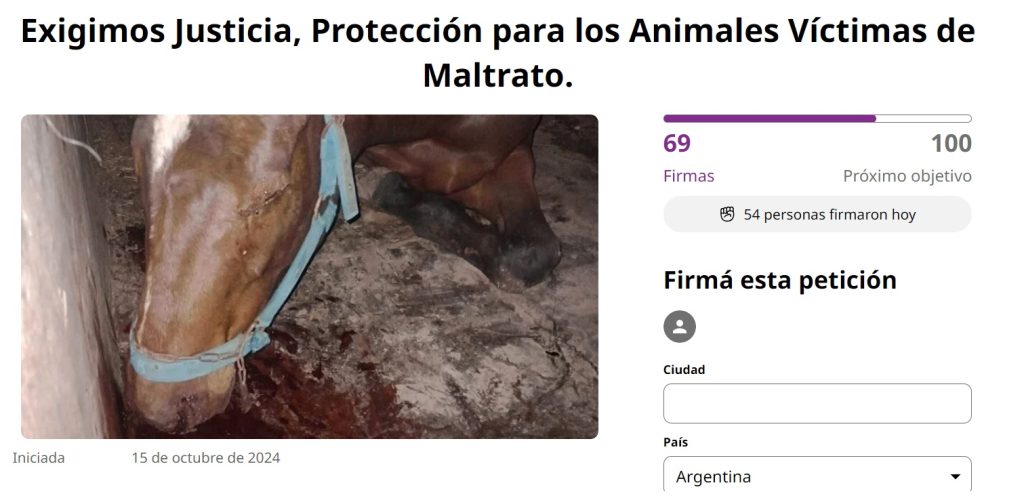Select the Argentina country combo box
The width and height of the screenshot is (1024, 498).
coord(817,476)
